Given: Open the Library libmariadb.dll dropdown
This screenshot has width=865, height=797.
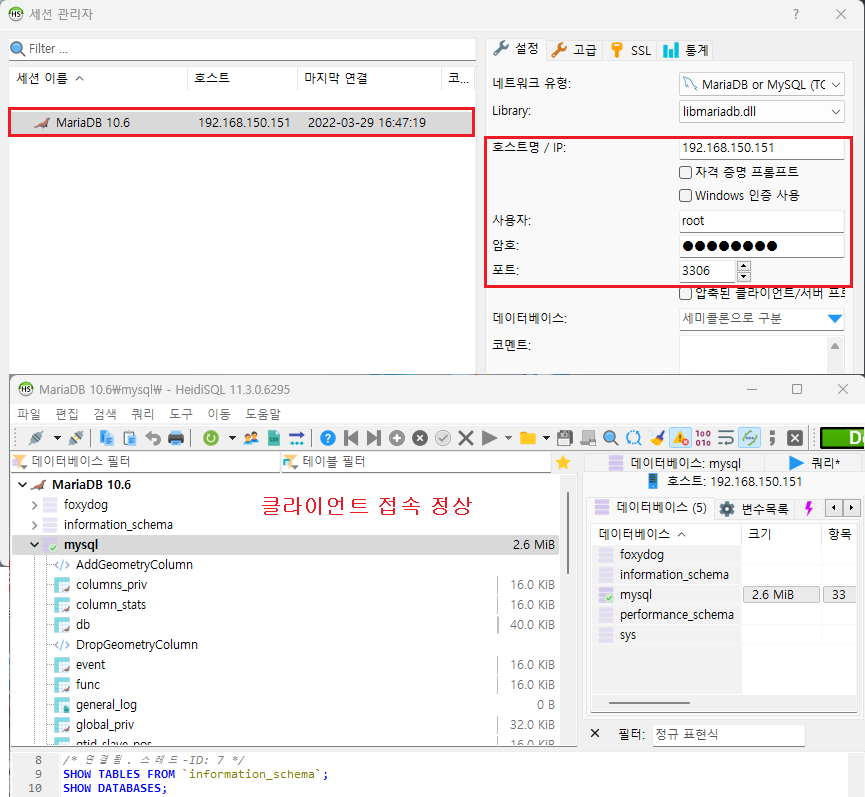Looking at the screenshot, I should coord(761,112).
